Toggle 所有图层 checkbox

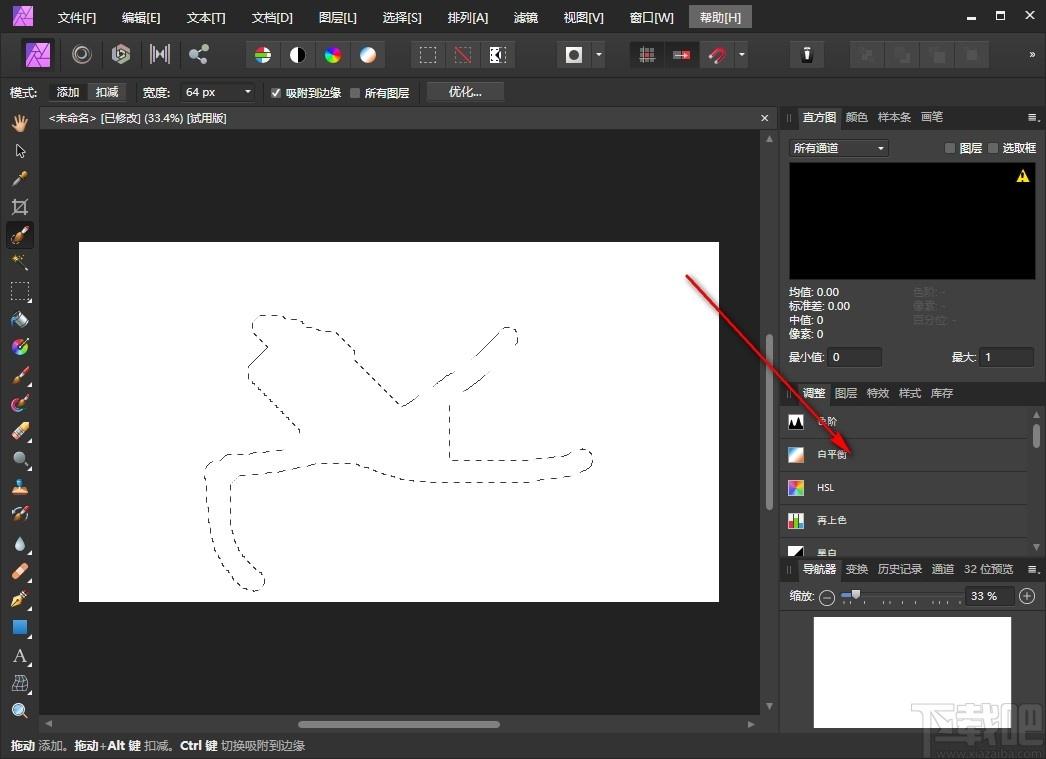tap(355, 93)
